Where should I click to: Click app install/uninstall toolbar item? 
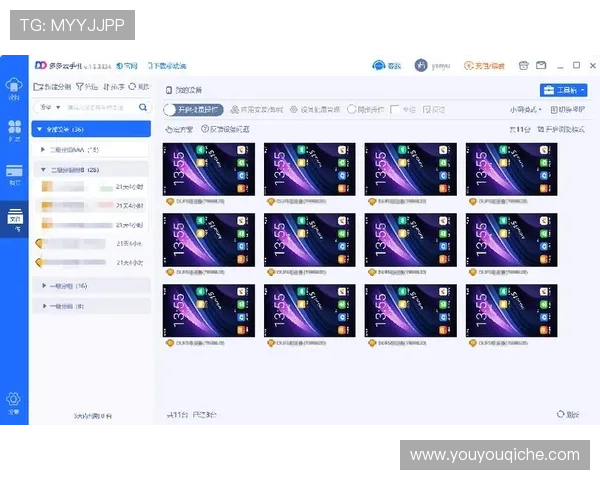click(256, 110)
